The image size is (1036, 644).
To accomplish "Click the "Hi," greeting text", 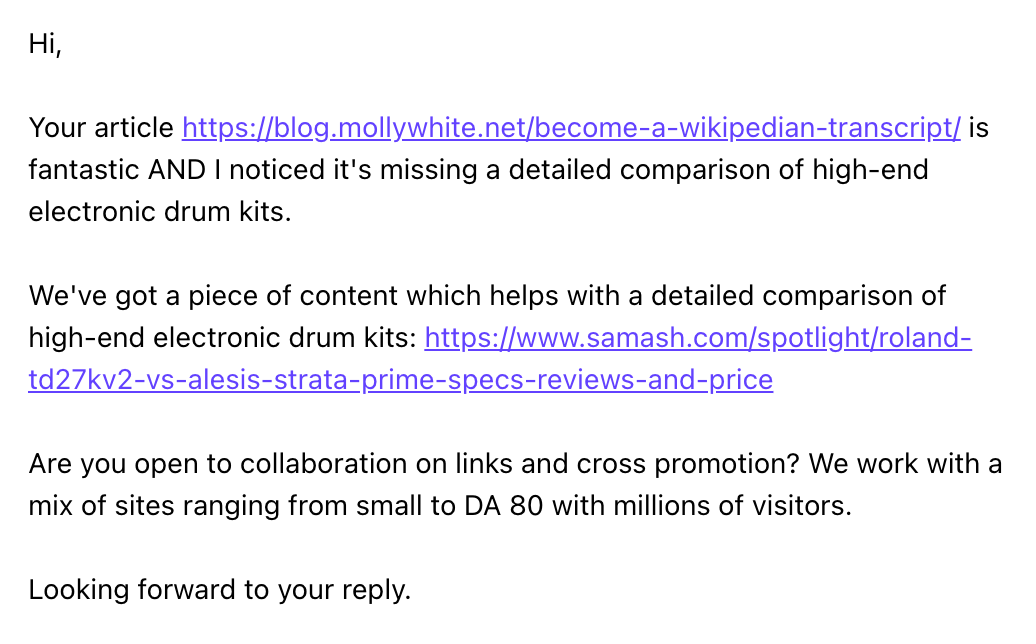I will coord(45,45).
